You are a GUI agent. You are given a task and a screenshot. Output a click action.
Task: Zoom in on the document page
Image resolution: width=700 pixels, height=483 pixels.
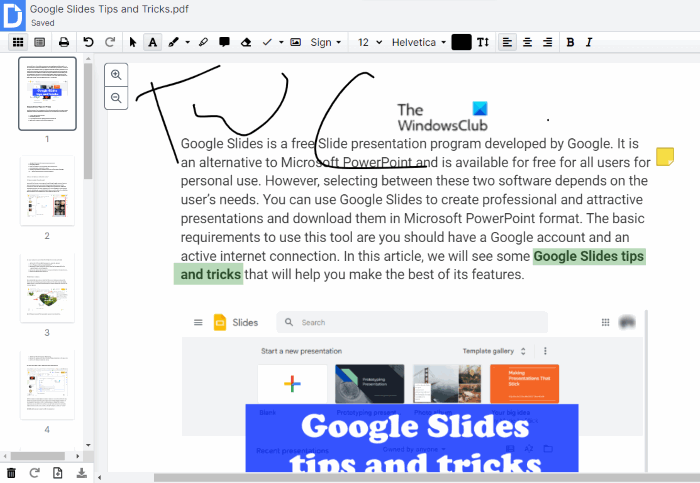[116, 75]
